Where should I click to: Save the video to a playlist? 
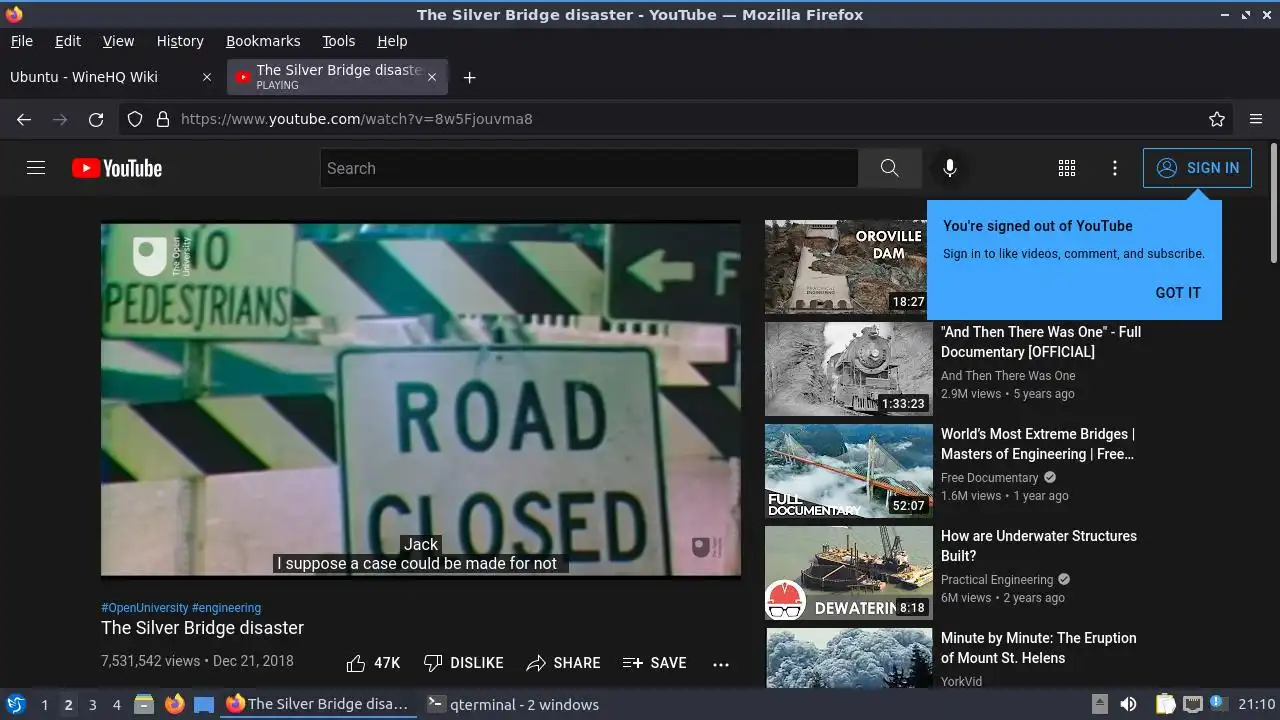(654, 663)
